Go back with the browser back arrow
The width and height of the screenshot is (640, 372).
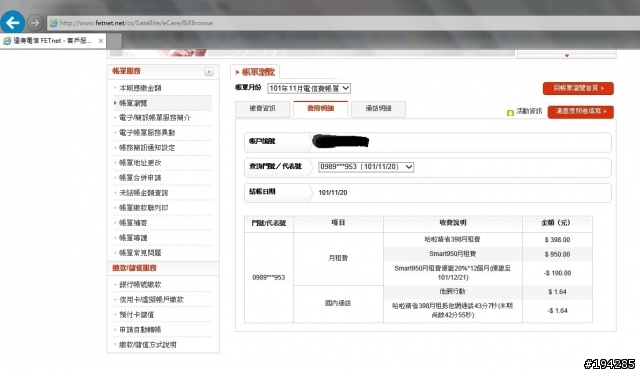pos(12,22)
